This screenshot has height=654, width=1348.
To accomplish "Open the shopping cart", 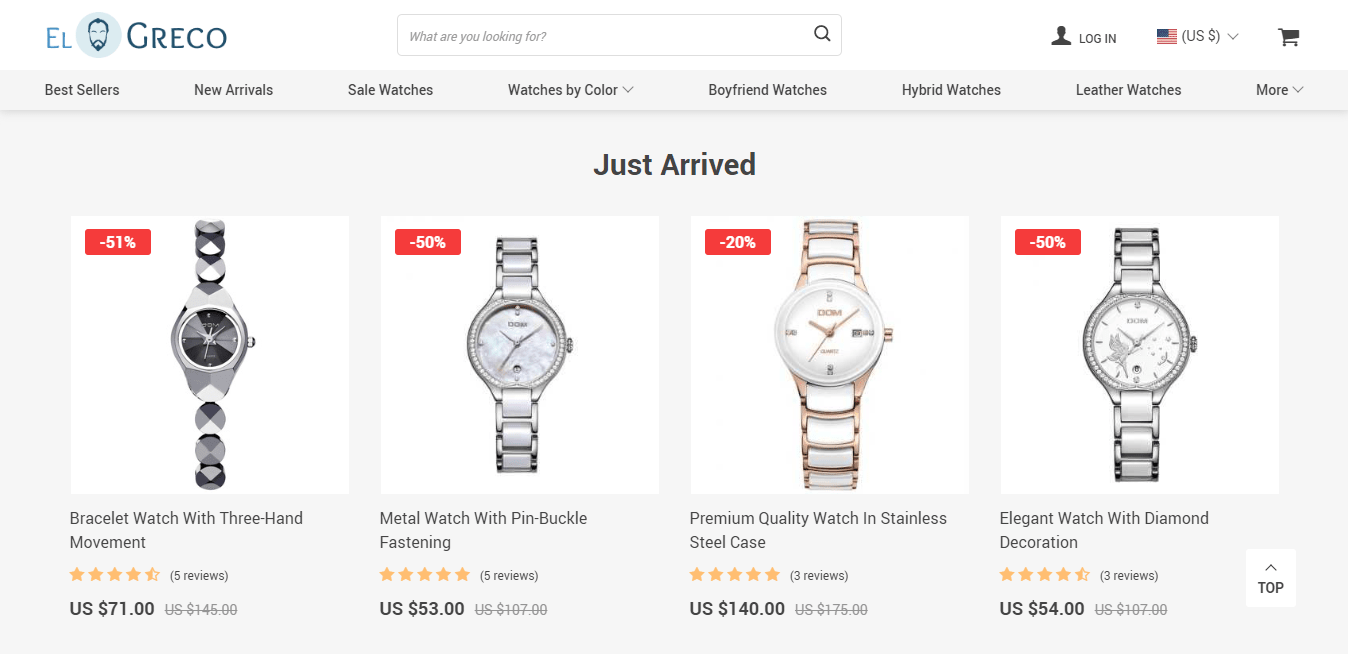I will [1288, 37].
